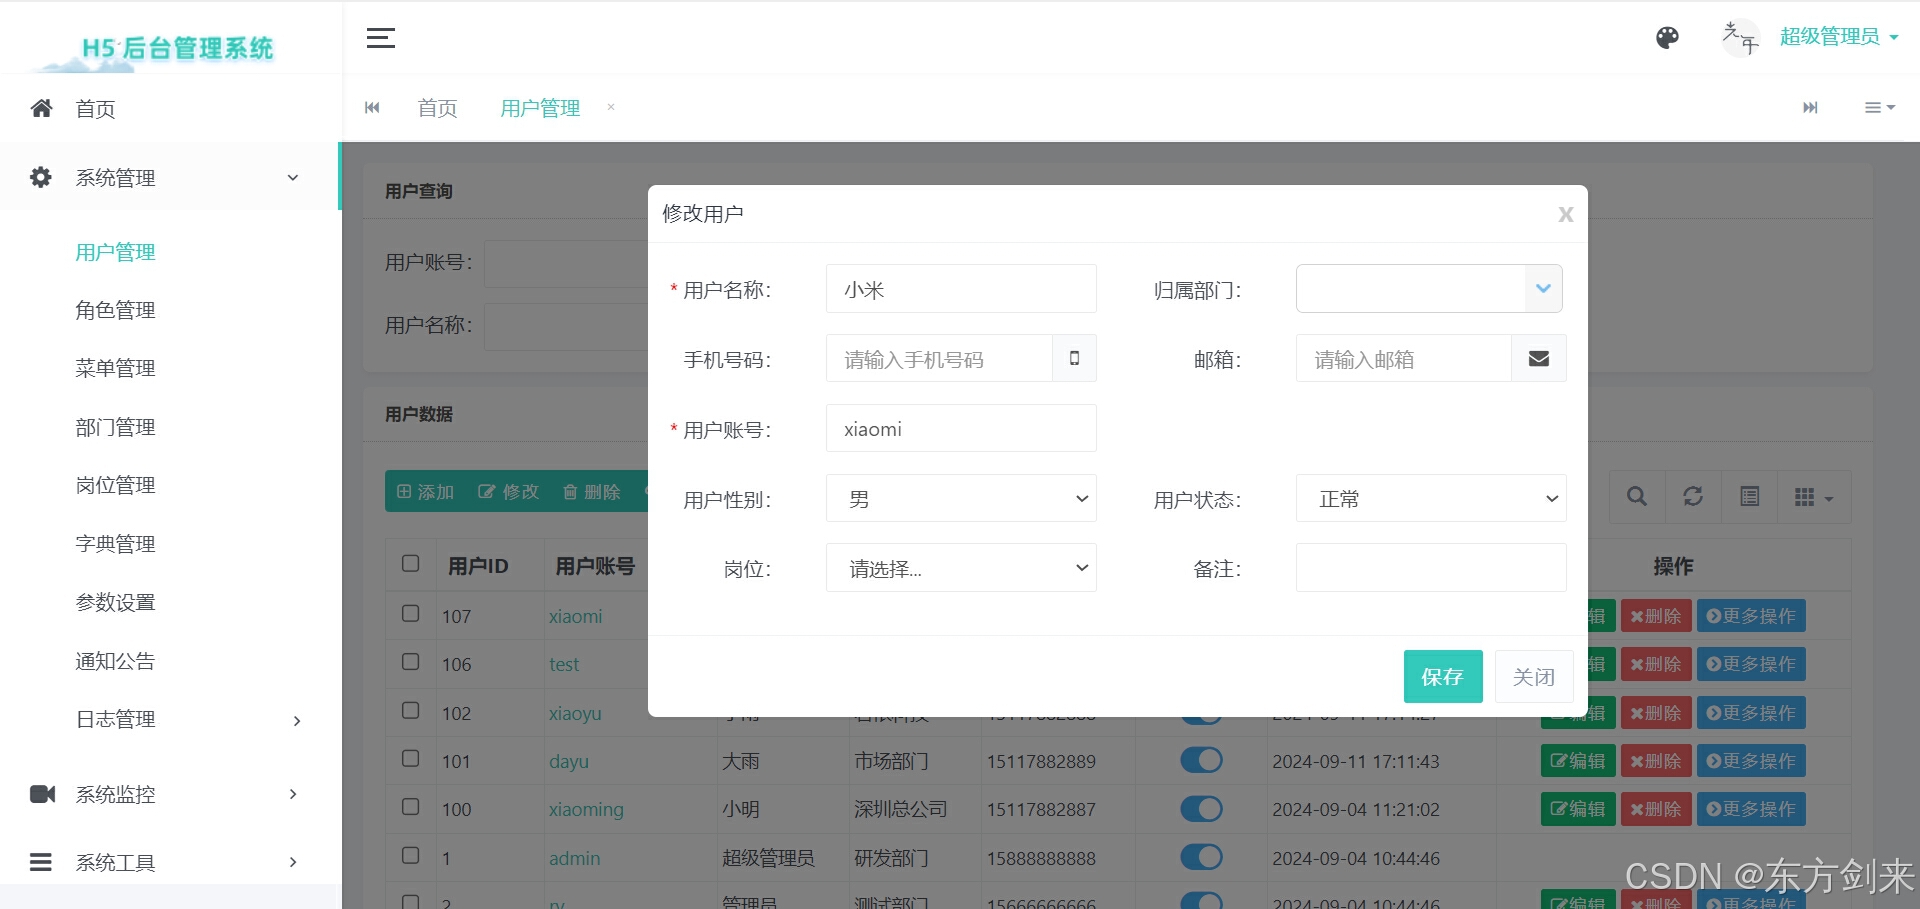Toggle the status switch for dayu
This screenshot has width=1920, height=909.
click(x=1201, y=760)
